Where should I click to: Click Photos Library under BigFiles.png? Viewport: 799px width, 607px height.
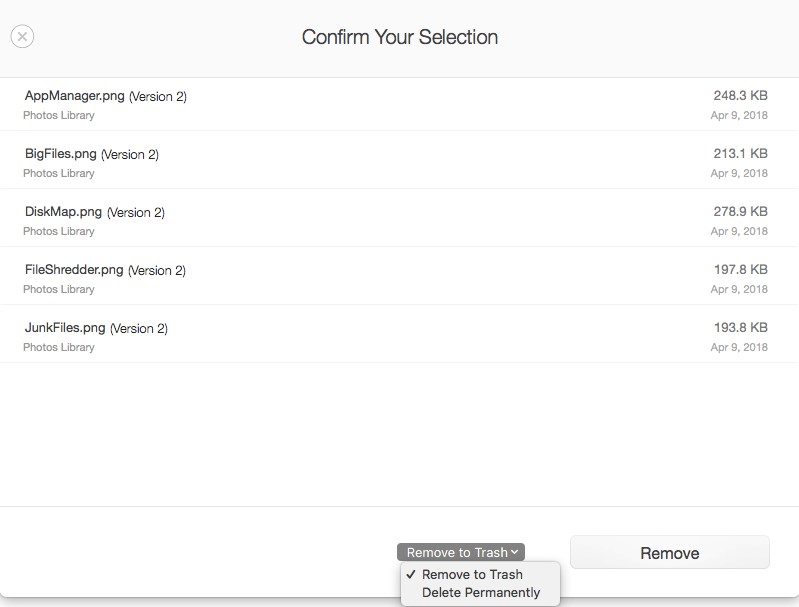[x=59, y=173]
